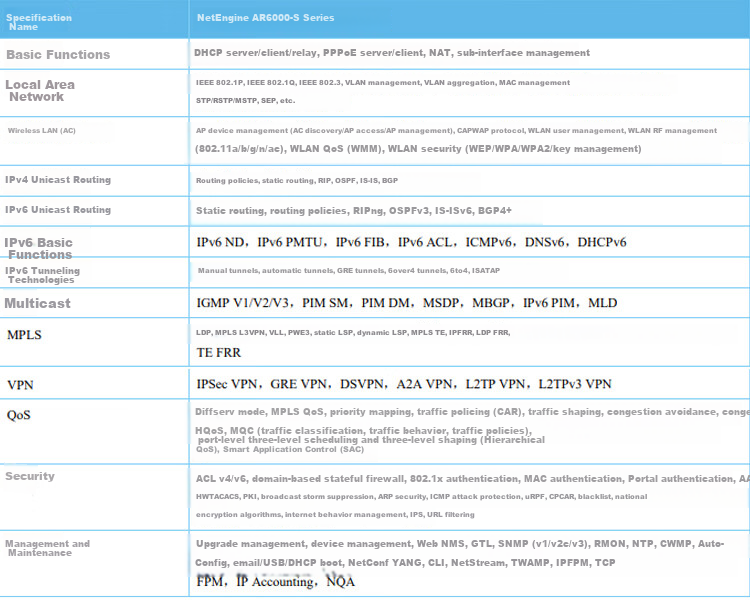750x610 pixels.
Task: Click the 'LDP, MPLS L3VPN, VLL' text line
Action: [x=353, y=333]
